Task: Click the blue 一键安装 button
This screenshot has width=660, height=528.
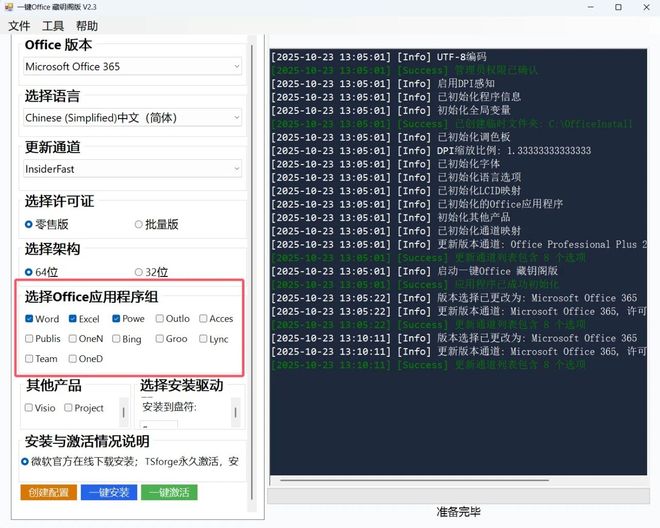Action: tap(110, 492)
